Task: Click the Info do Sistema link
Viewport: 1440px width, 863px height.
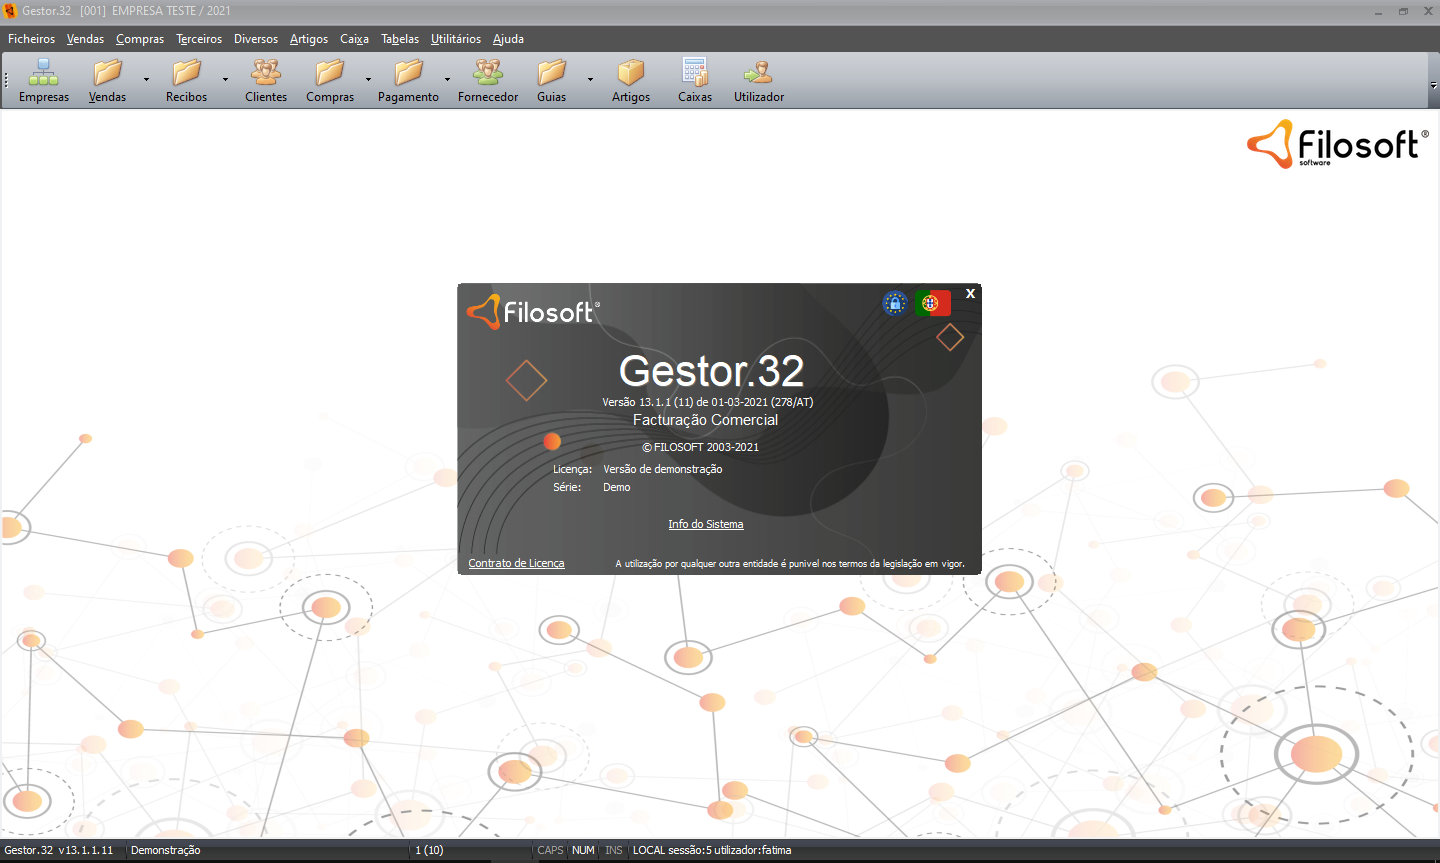Action: (706, 524)
